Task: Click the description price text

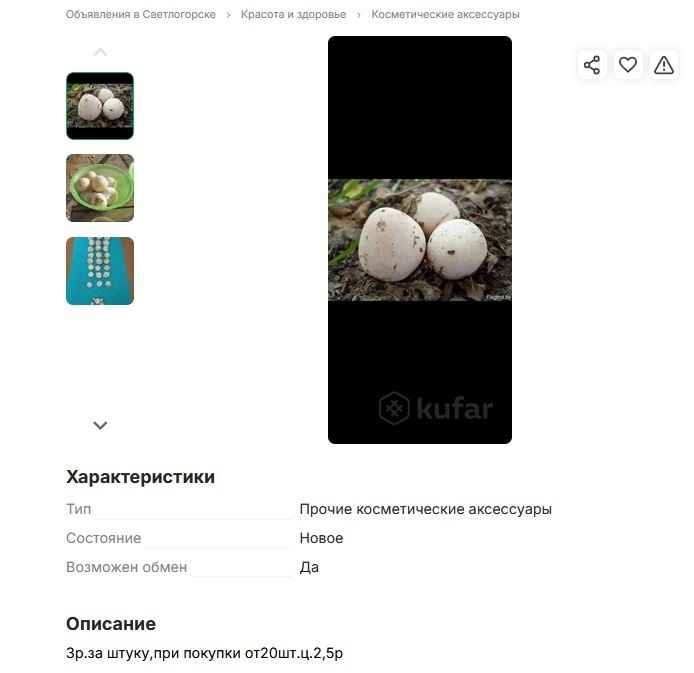Action: tap(204, 653)
